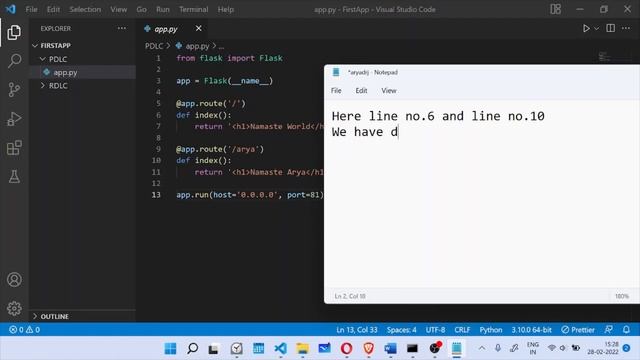The width and height of the screenshot is (640, 360).
Task: Open the Manage gear settings icon
Action: click(x=14, y=308)
